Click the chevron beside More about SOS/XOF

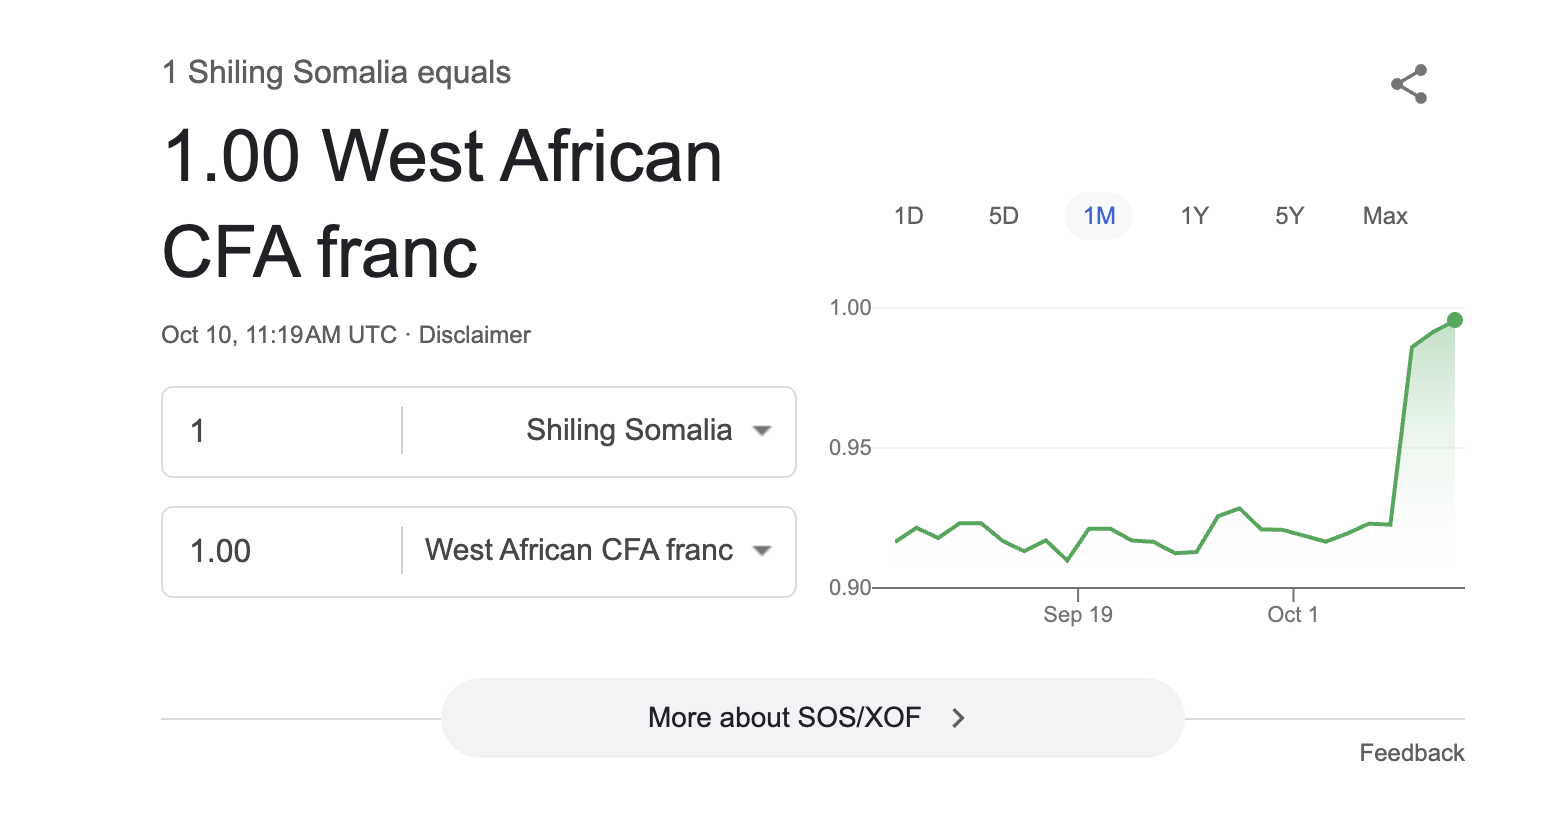point(958,718)
